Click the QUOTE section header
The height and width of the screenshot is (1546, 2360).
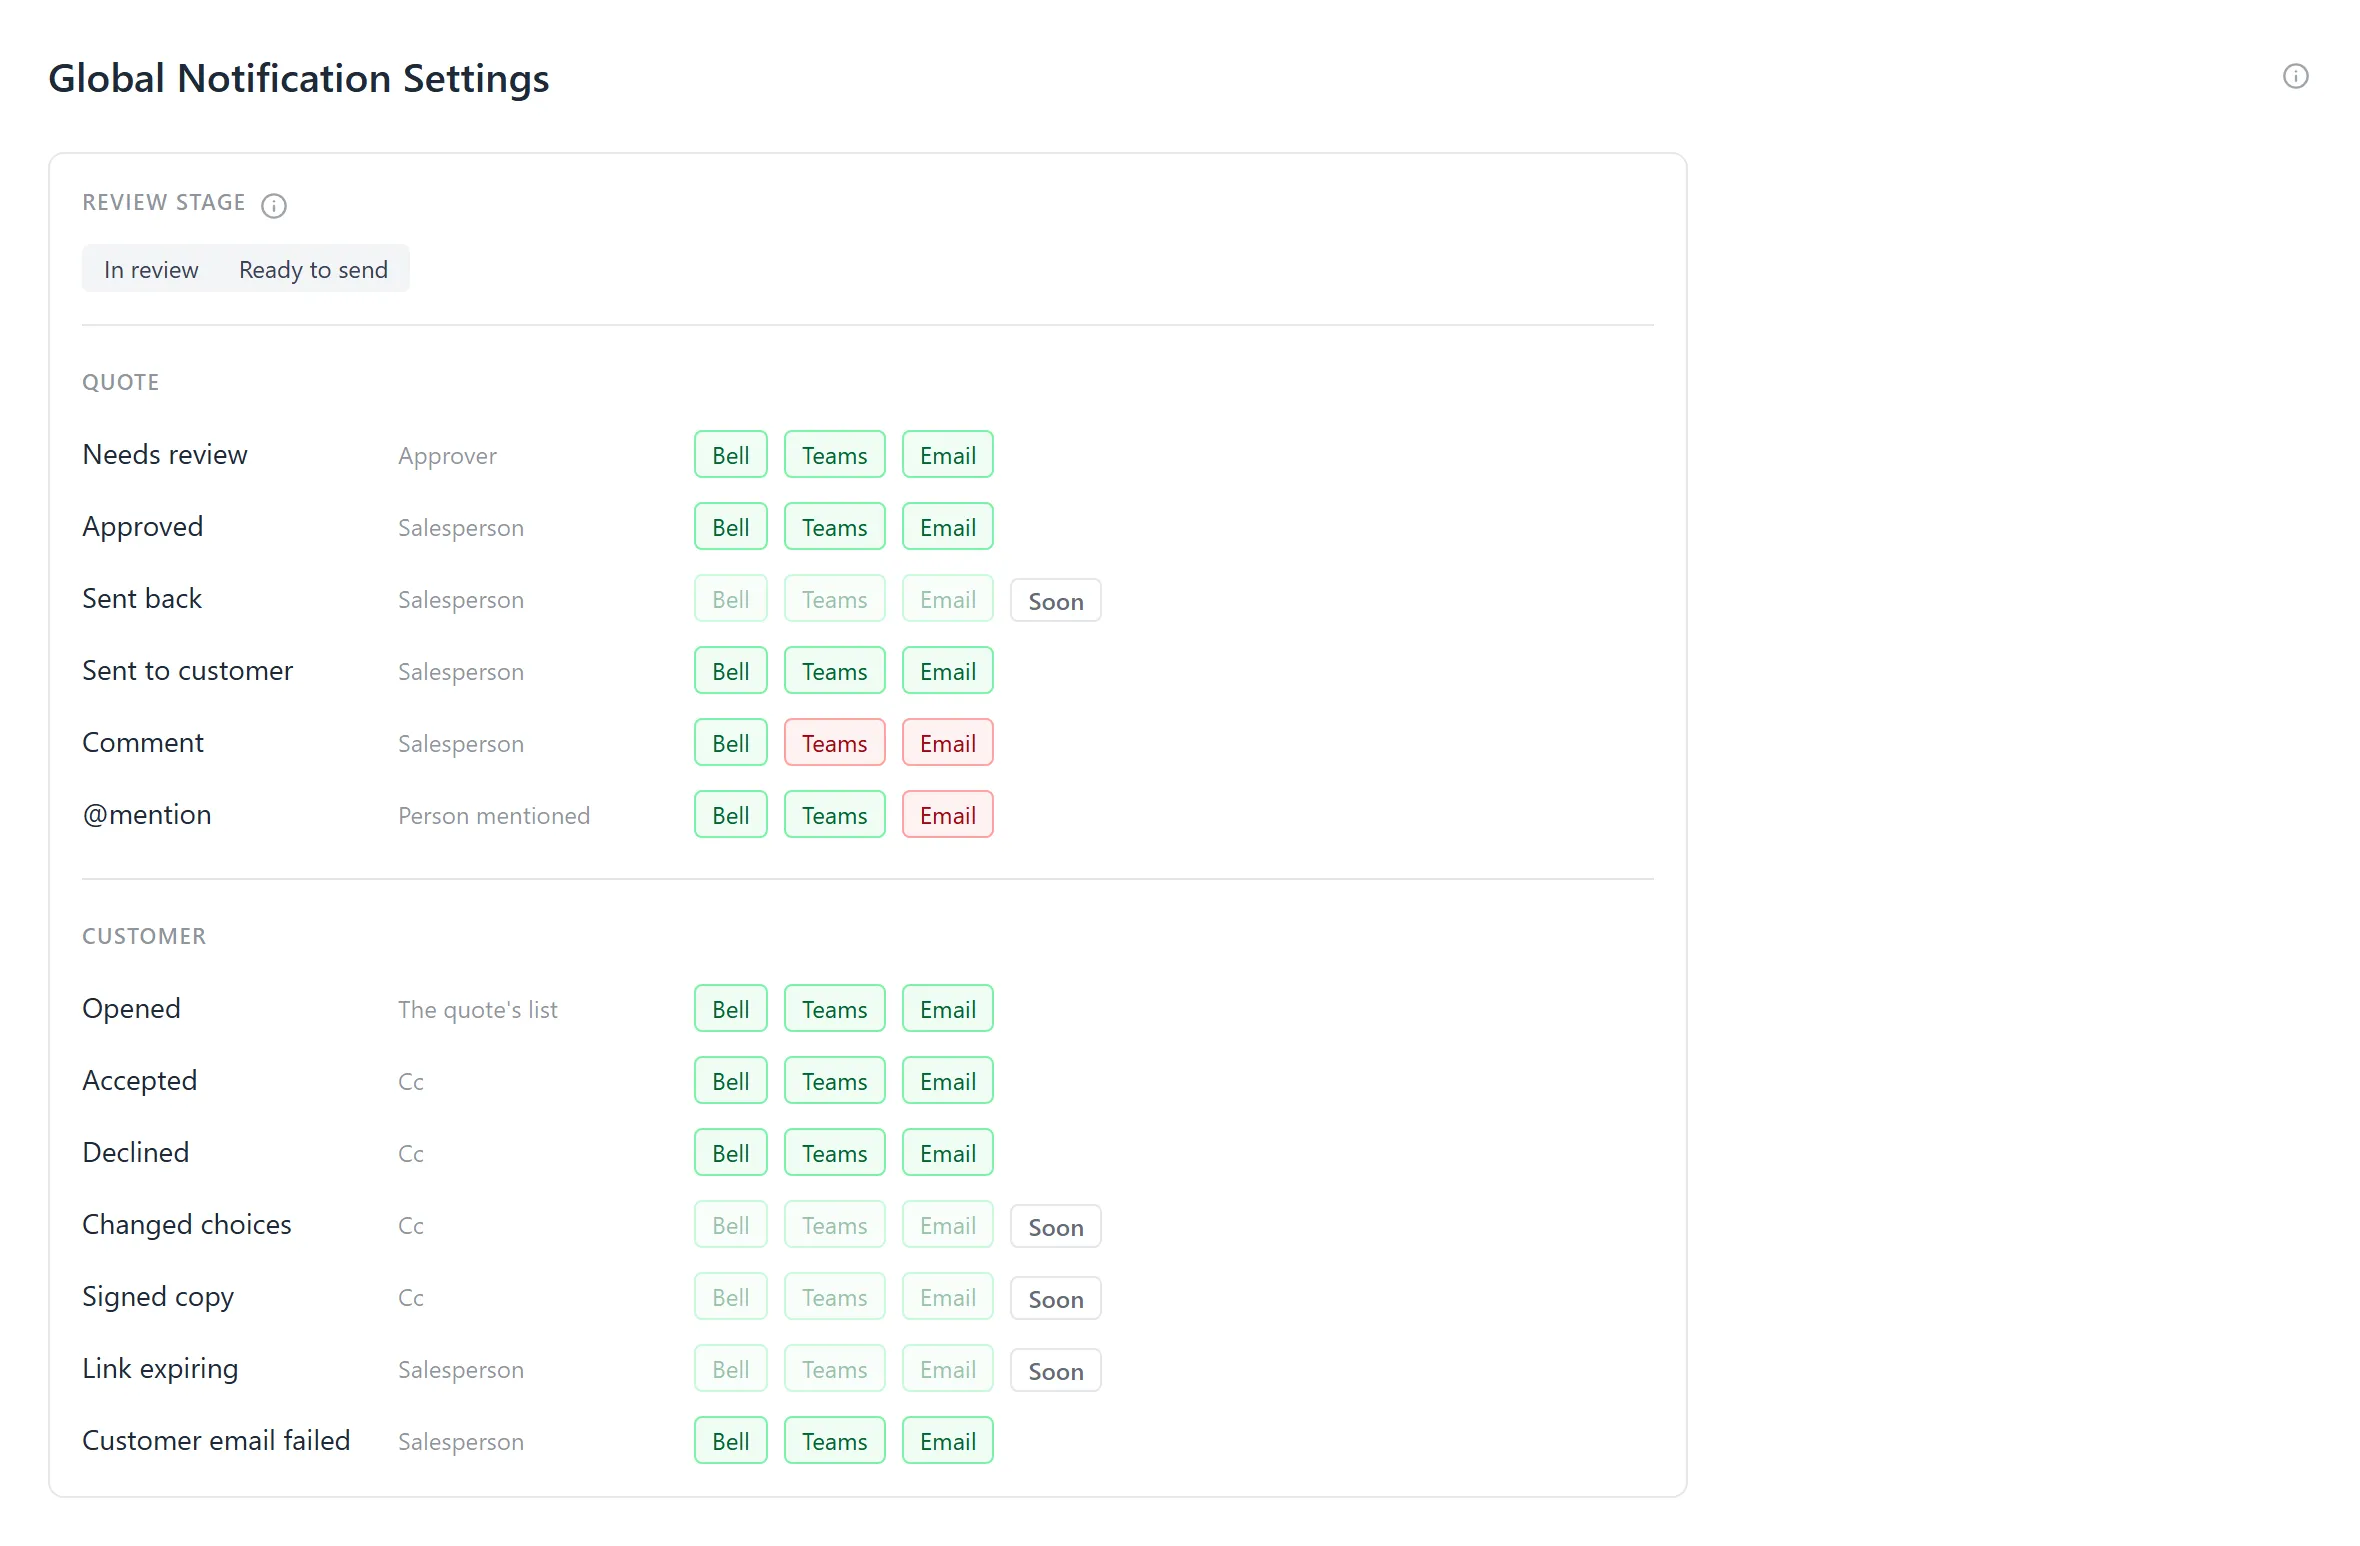[121, 382]
